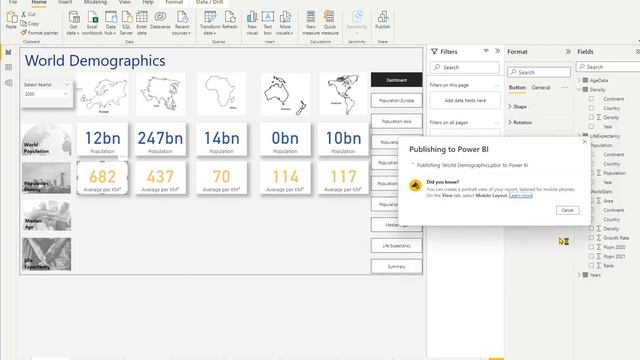
Task: Import from Excel workbook
Action: pos(92,23)
